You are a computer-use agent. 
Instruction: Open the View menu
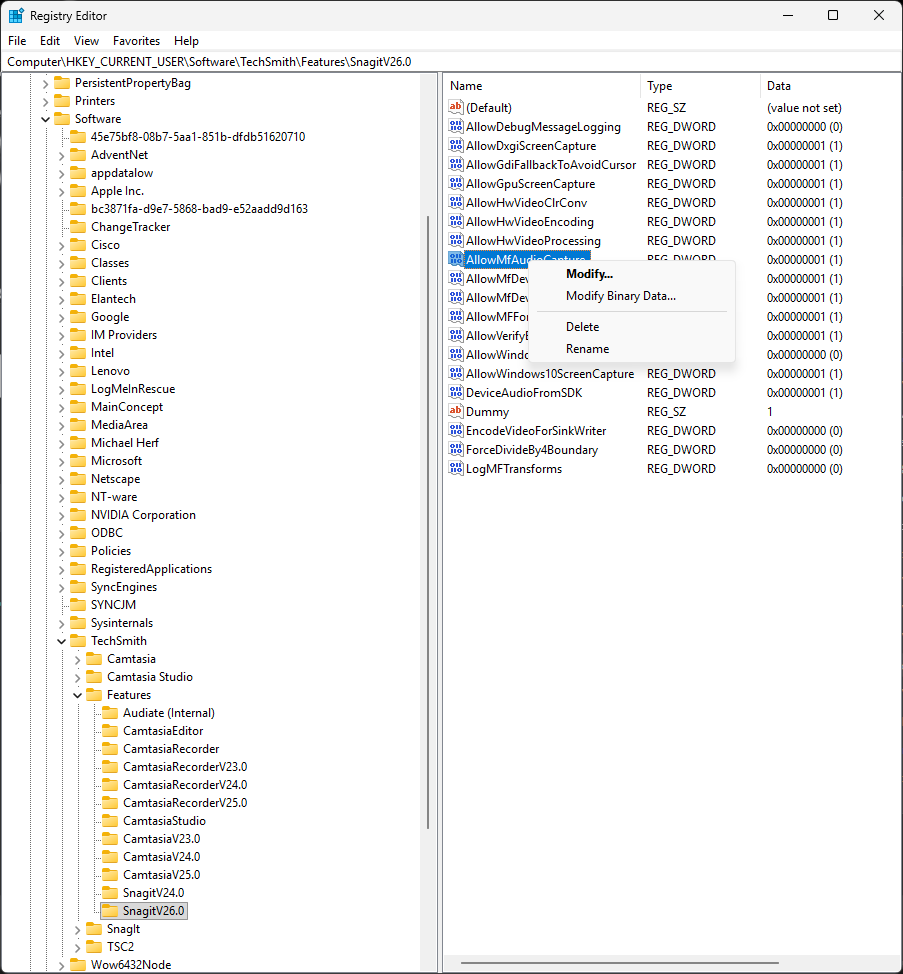86,40
